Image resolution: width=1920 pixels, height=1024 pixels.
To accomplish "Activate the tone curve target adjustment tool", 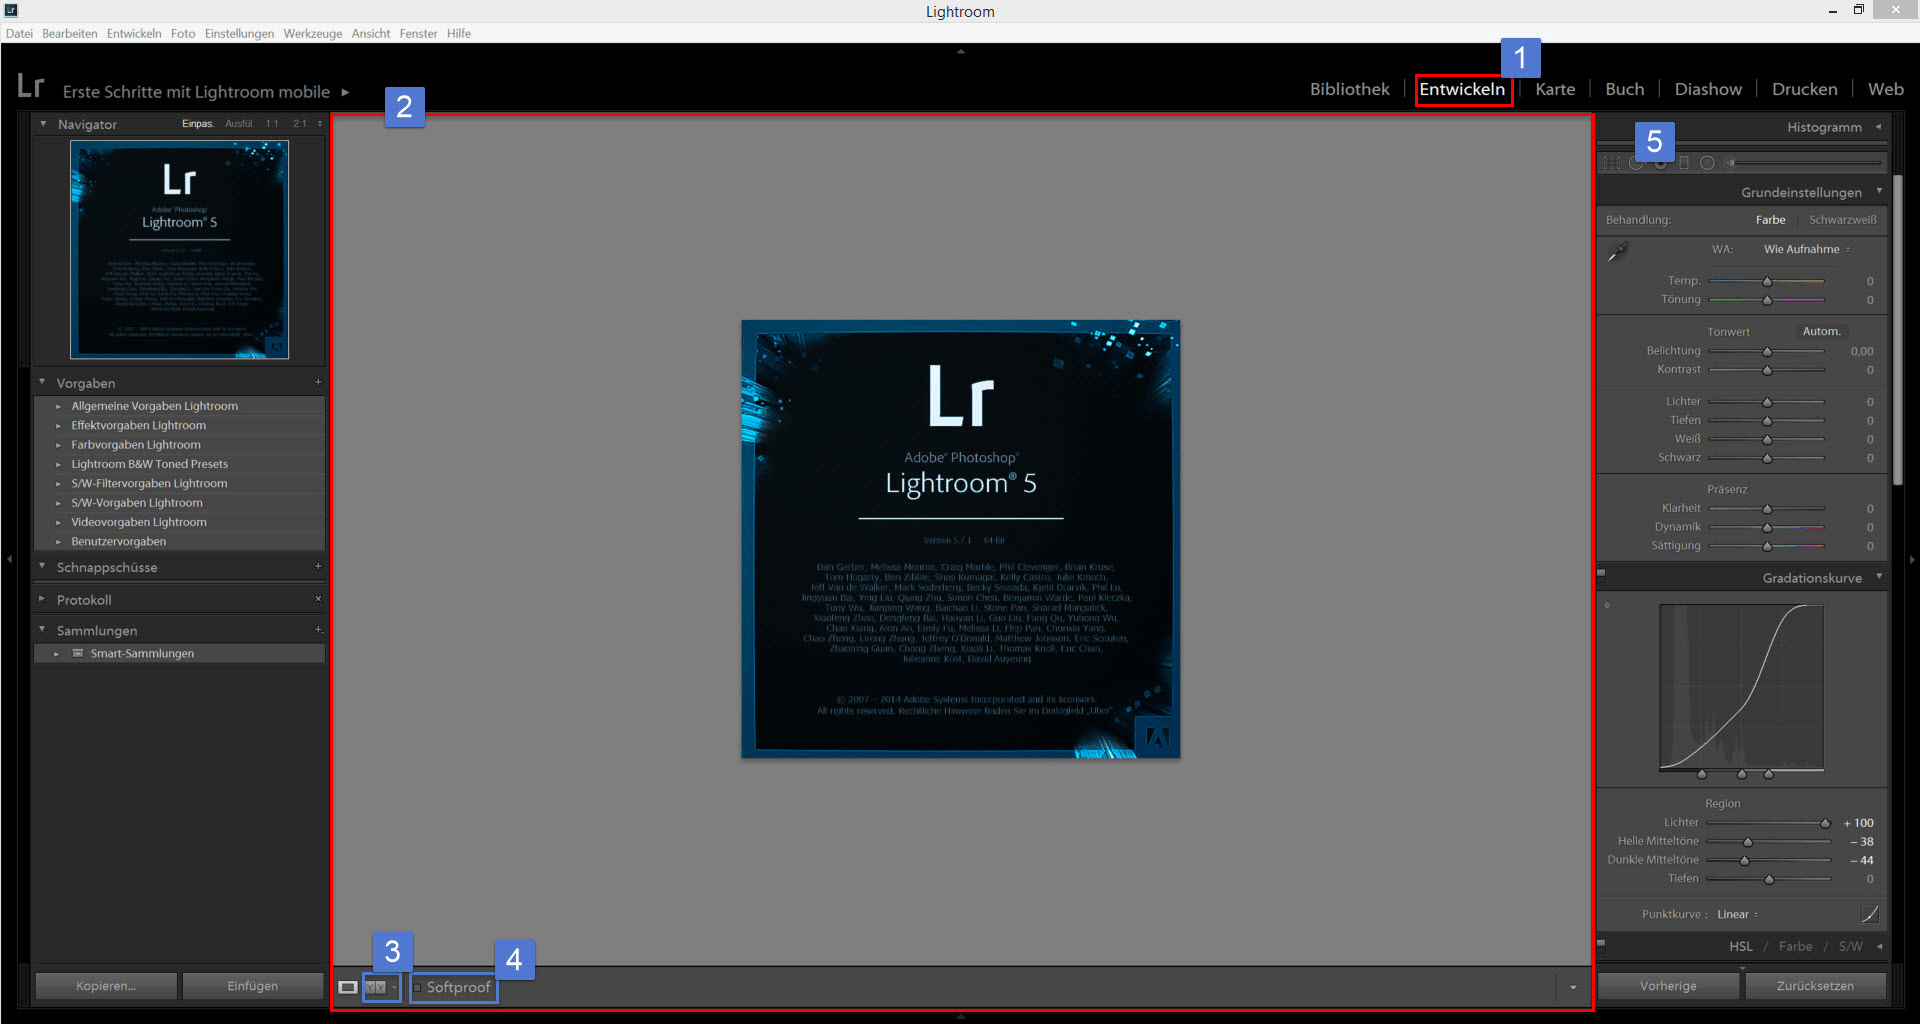I will coord(1607,605).
